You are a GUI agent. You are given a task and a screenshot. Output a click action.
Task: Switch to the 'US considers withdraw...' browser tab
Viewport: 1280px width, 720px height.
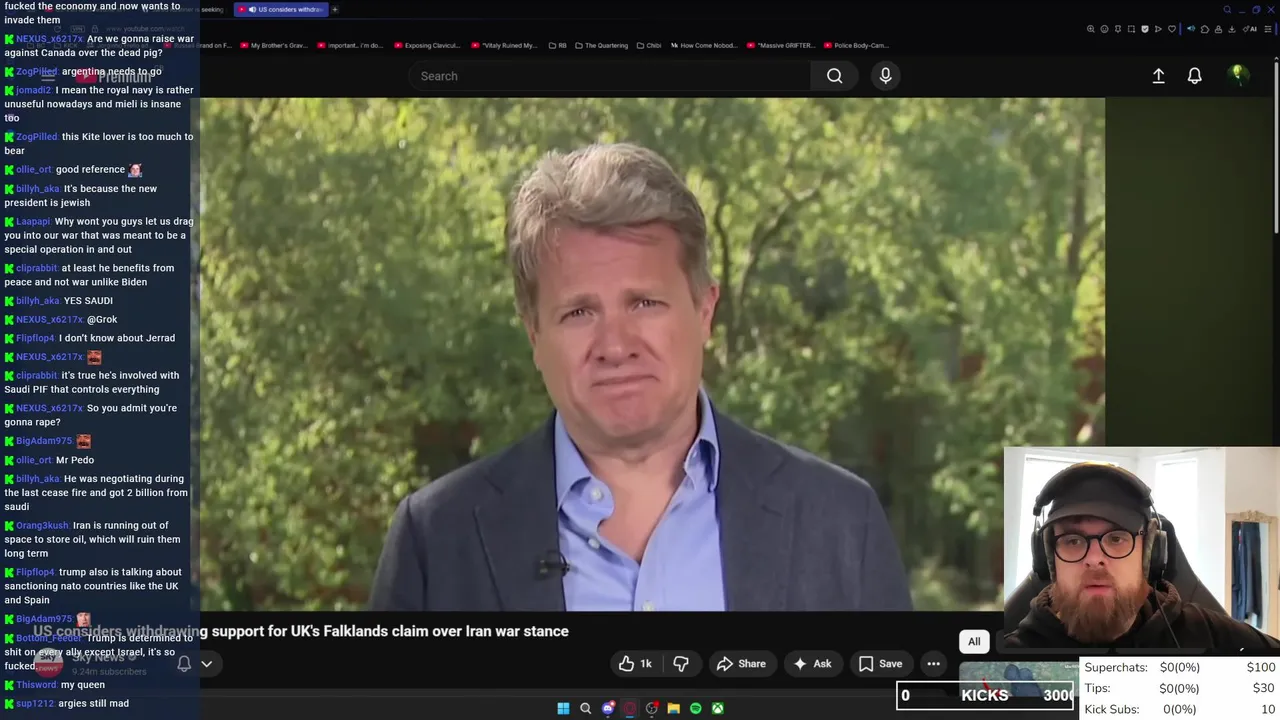280,9
